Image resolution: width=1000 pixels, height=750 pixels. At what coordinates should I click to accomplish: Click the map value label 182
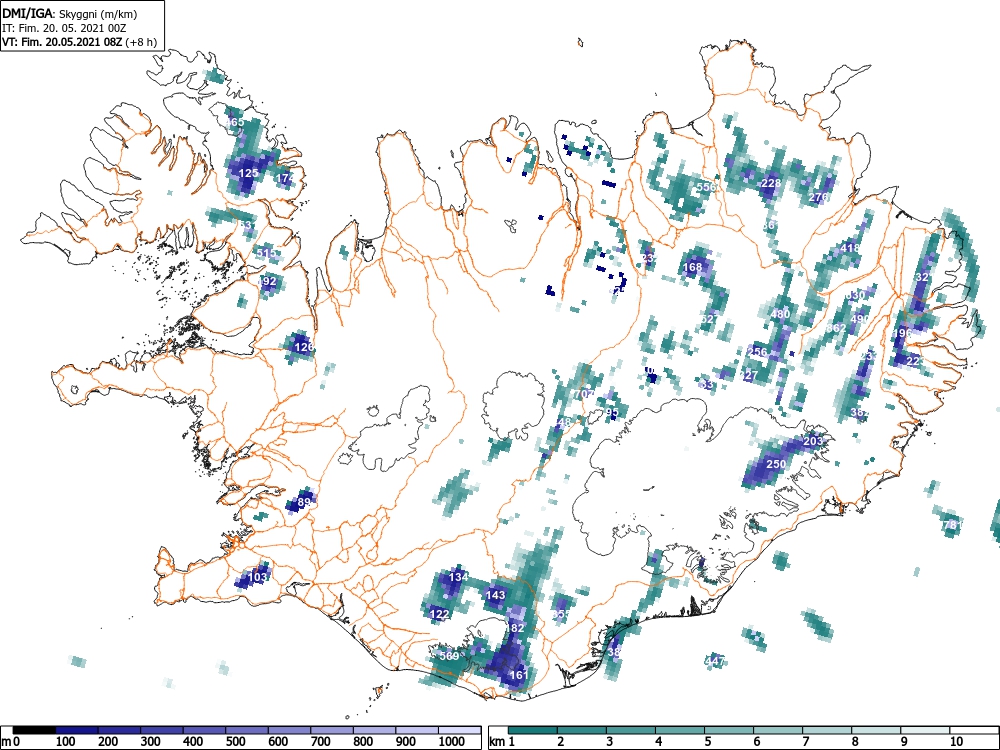click(515, 628)
